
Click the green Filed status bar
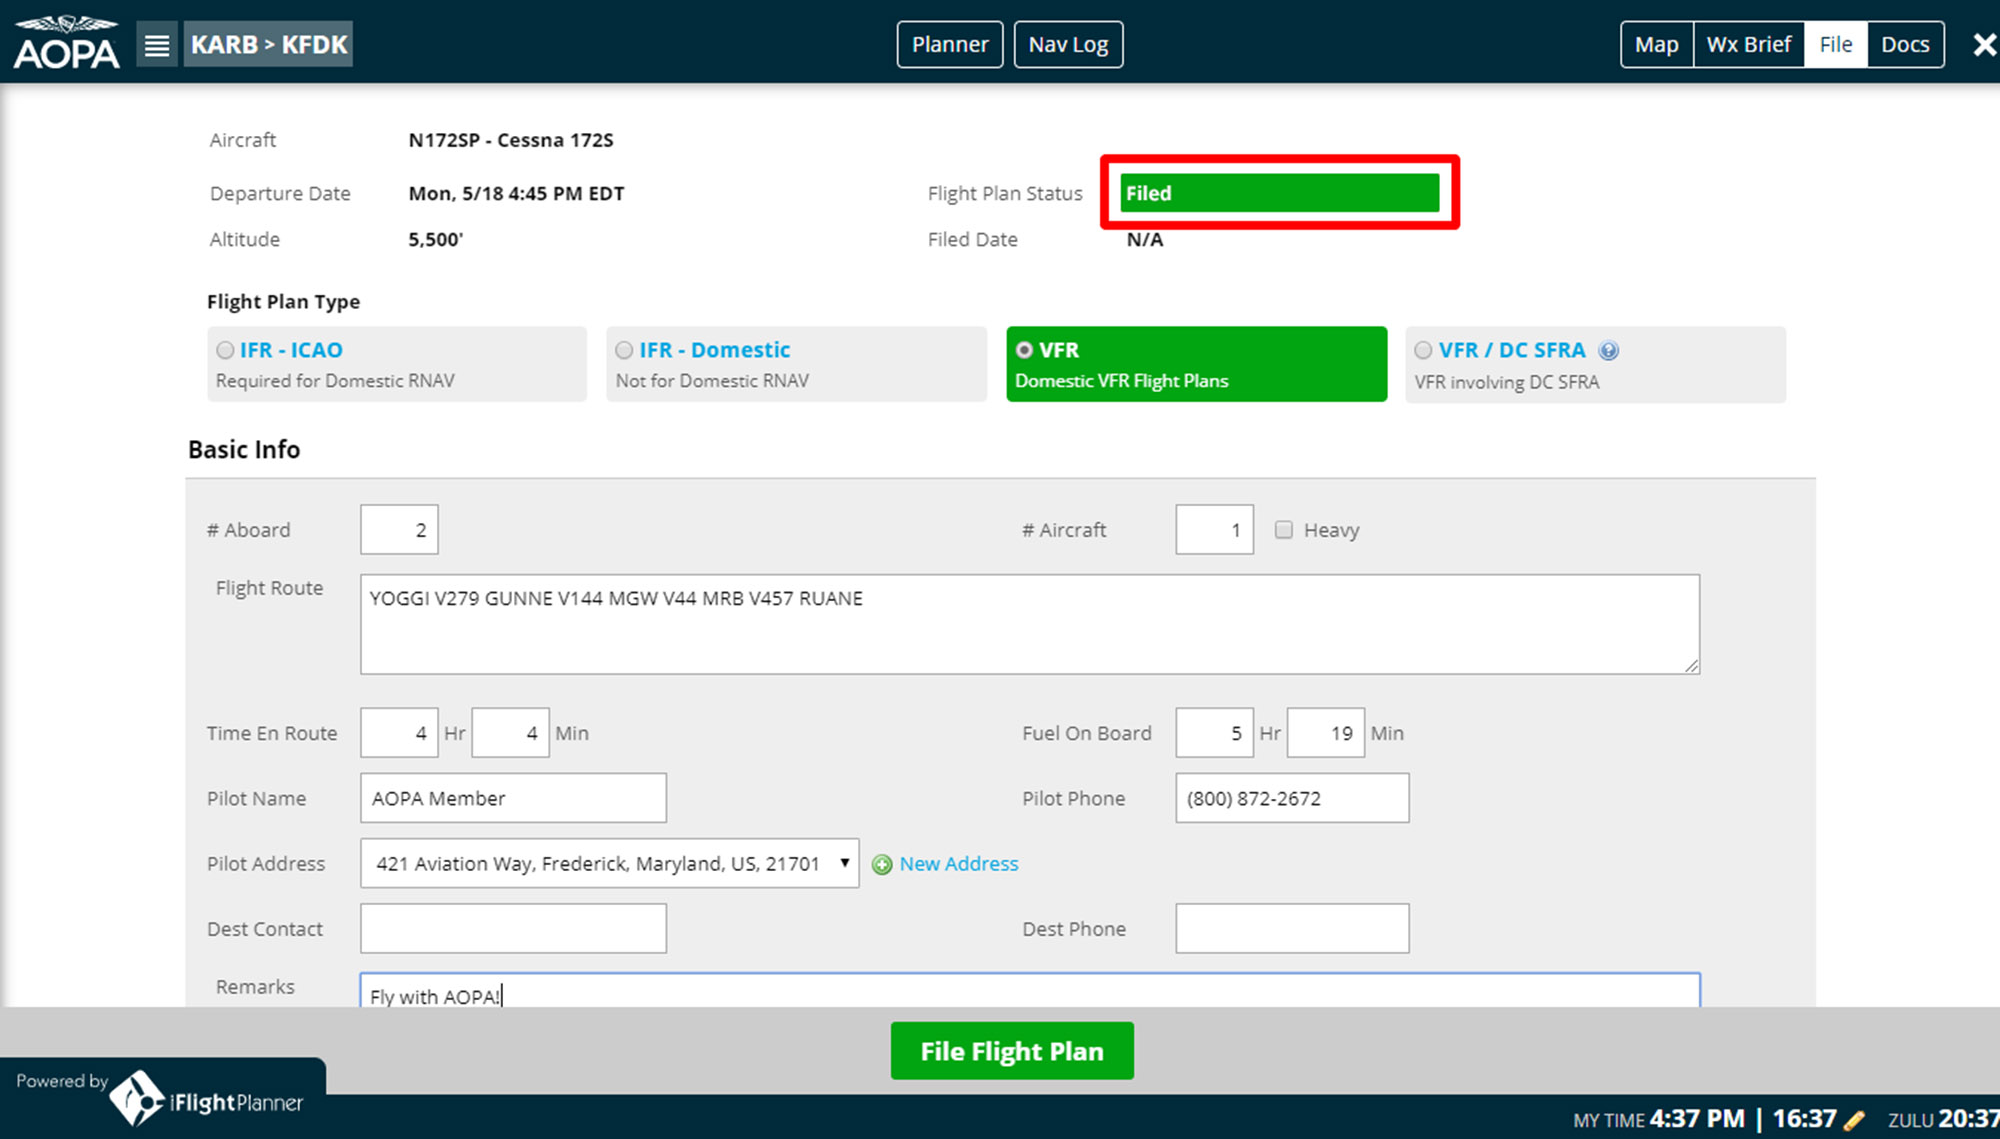[x=1279, y=193]
